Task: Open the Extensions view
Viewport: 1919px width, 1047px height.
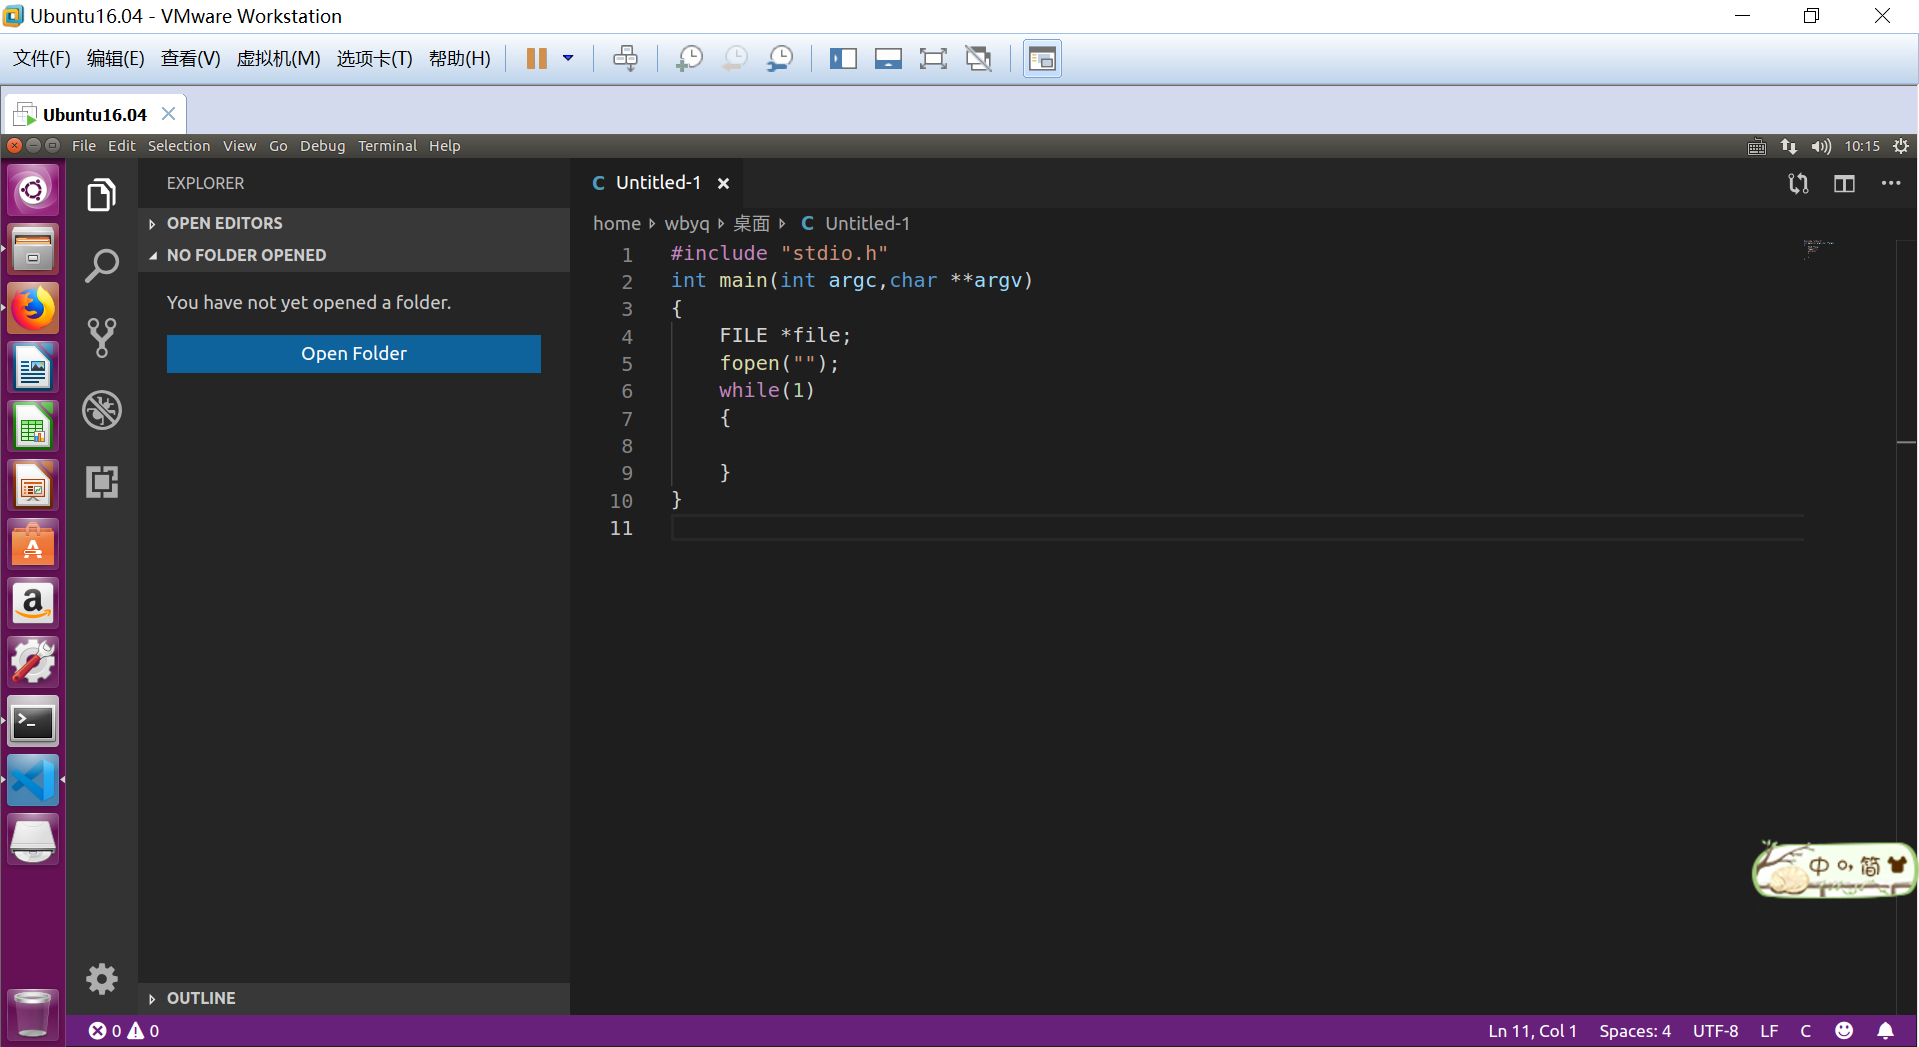Action: click(x=102, y=482)
